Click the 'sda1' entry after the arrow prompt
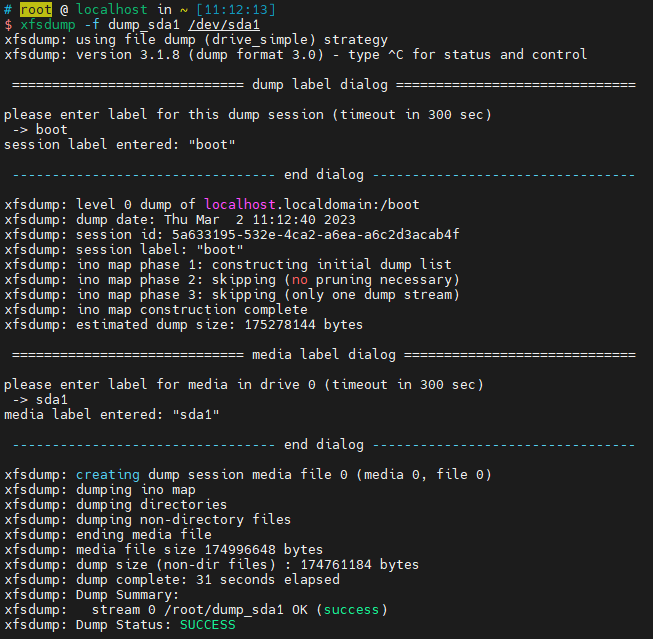The image size is (653, 639). coord(52,399)
